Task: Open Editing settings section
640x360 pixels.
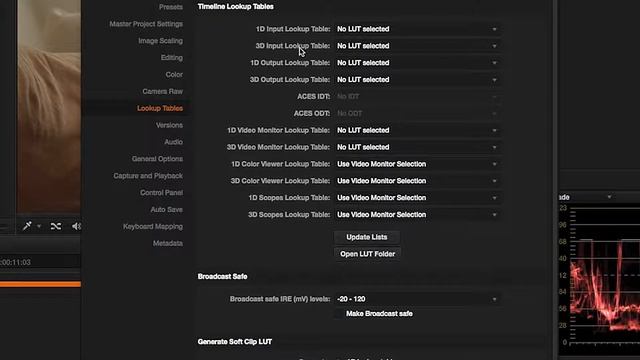Action: click(171, 58)
